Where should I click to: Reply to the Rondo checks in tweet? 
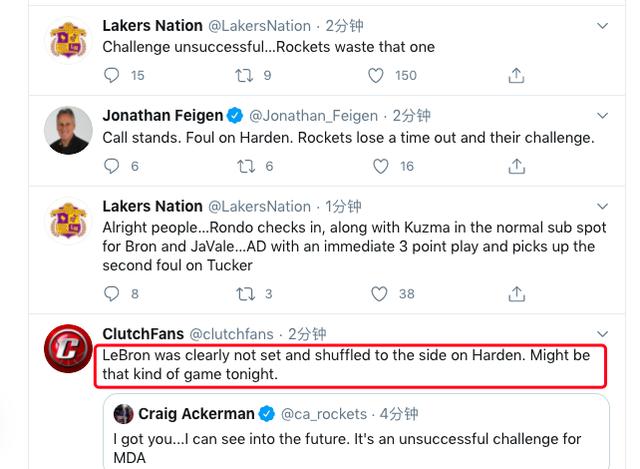[112, 294]
